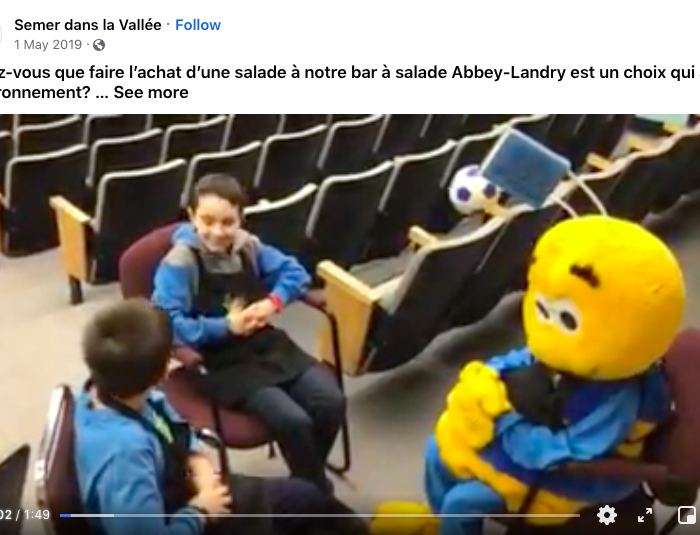Switch to picture-in-picture mini player
700x535 pixels.
pos(687,515)
